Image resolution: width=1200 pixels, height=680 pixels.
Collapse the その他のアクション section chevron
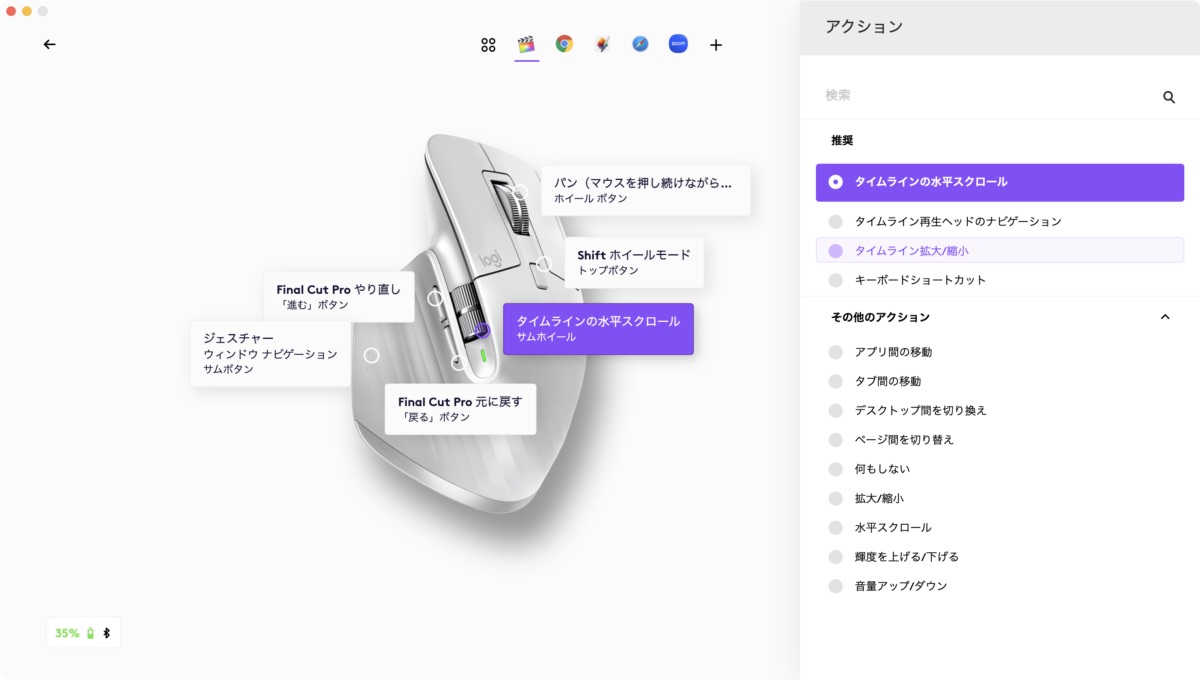(1164, 317)
